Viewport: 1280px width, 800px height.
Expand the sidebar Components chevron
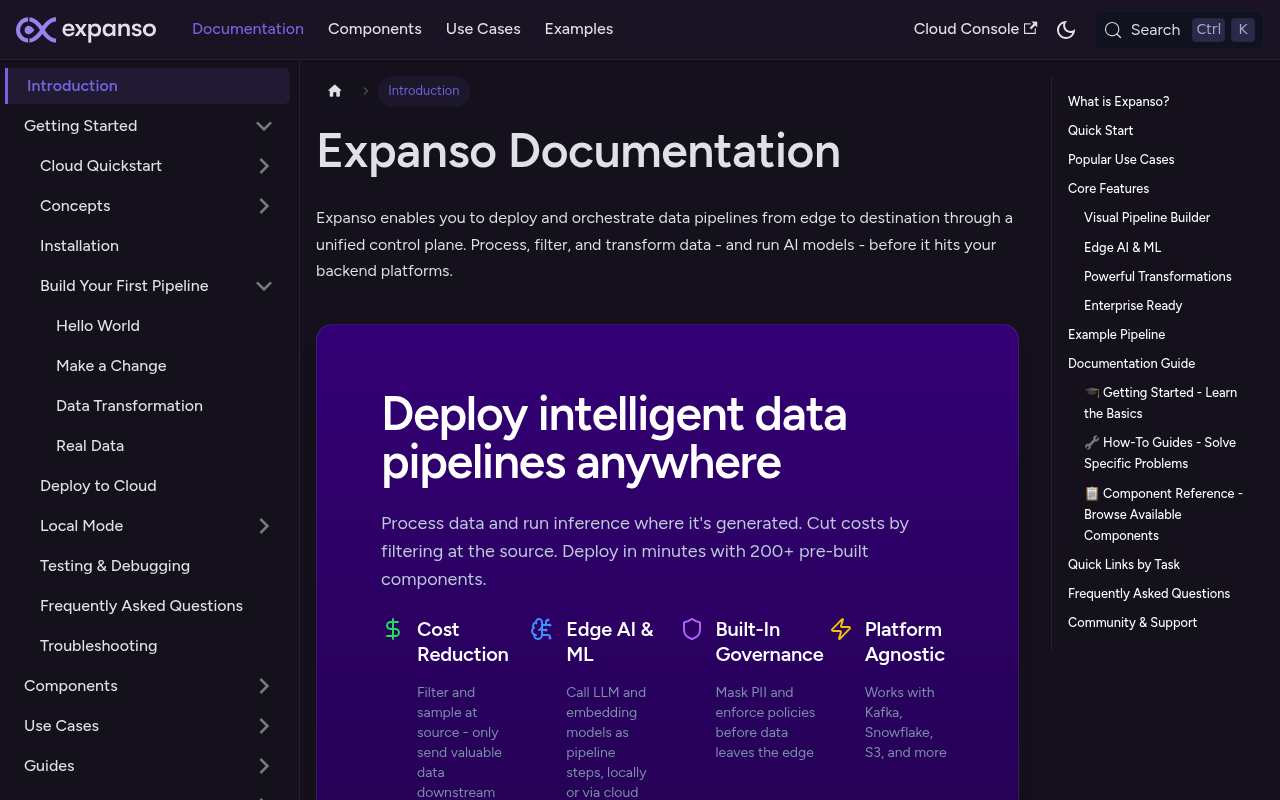click(264, 686)
